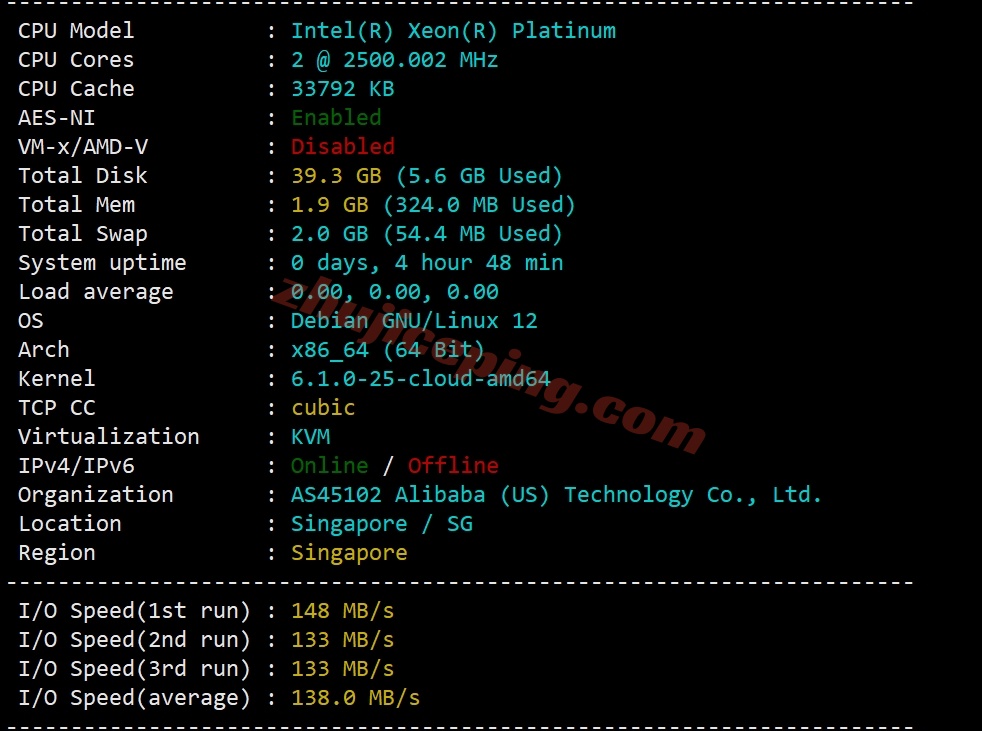Click the 'Total Disk' label
The height and width of the screenshot is (731, 982).
click(x=83, y=176)
